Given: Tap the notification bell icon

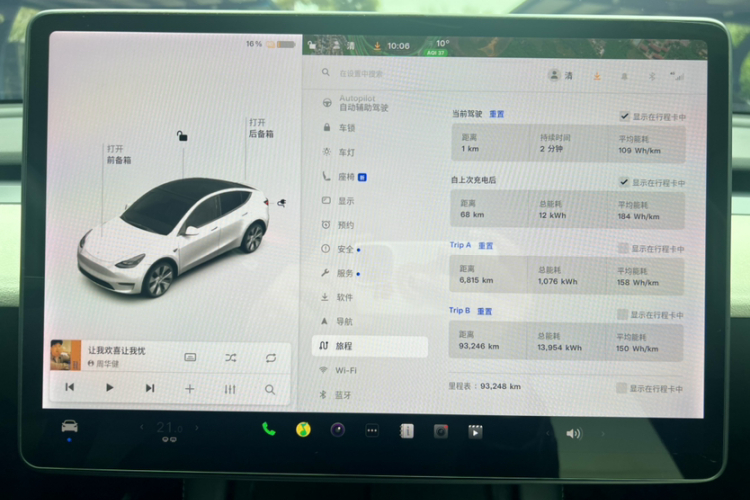Looking at the screenshot, I should (x=624, y=76).
